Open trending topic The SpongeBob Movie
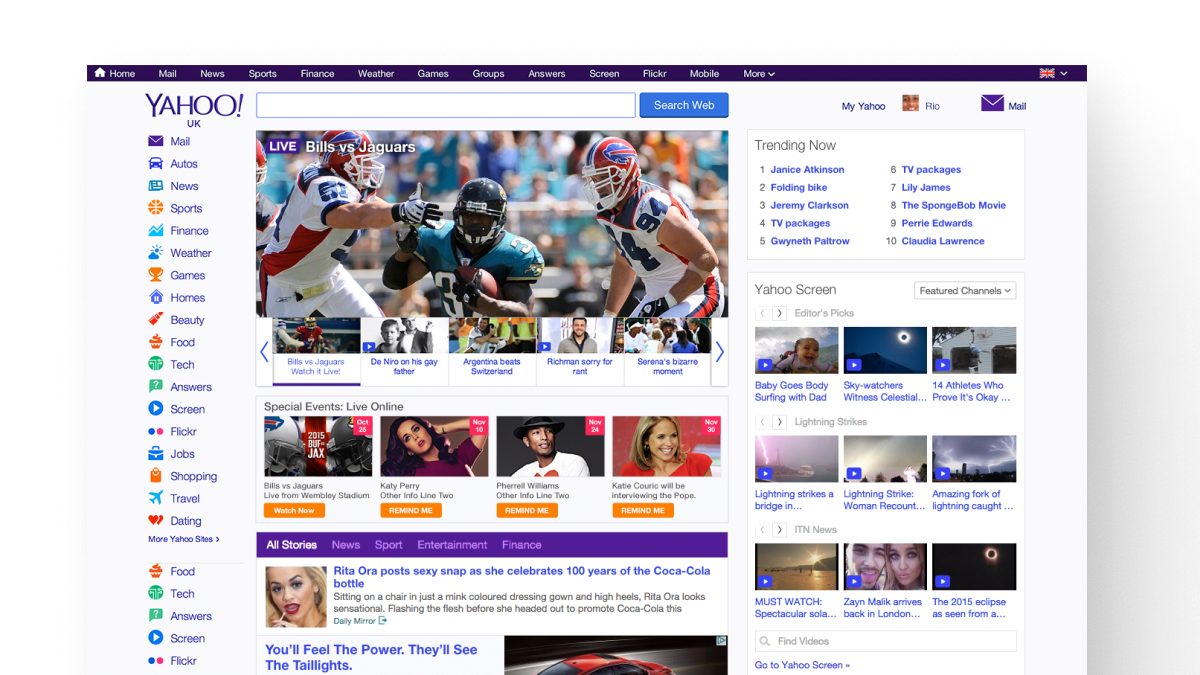This screenshot has width=1200, height=675. (x=954, y=206)
